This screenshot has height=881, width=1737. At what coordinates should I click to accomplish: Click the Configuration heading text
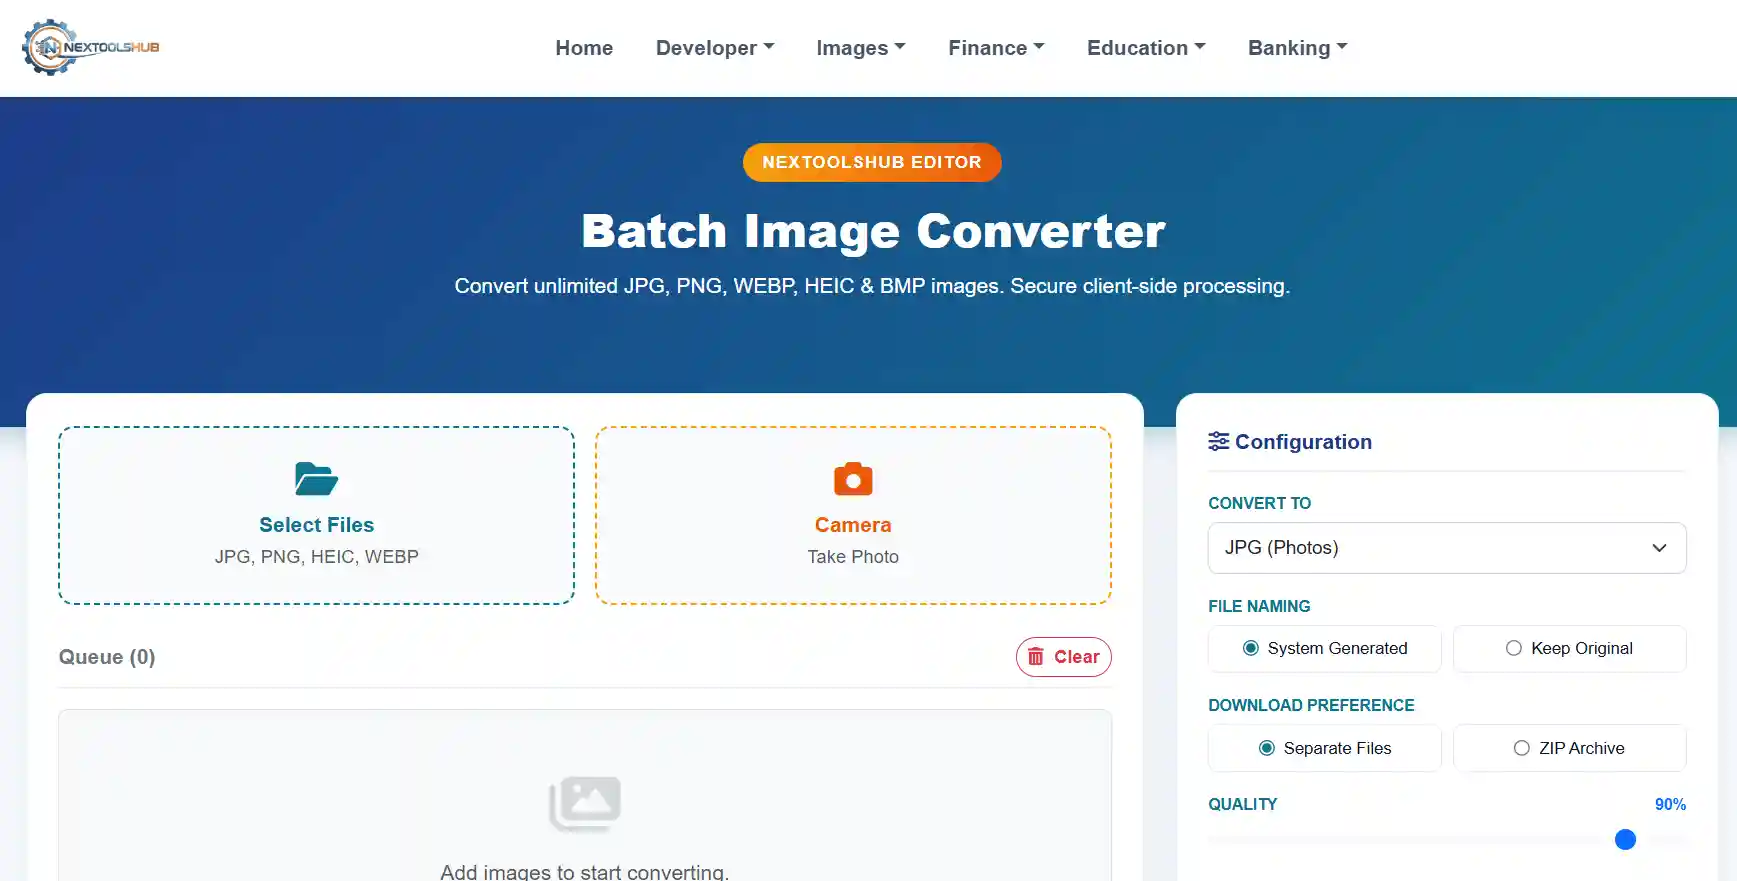pos(1303,442)
